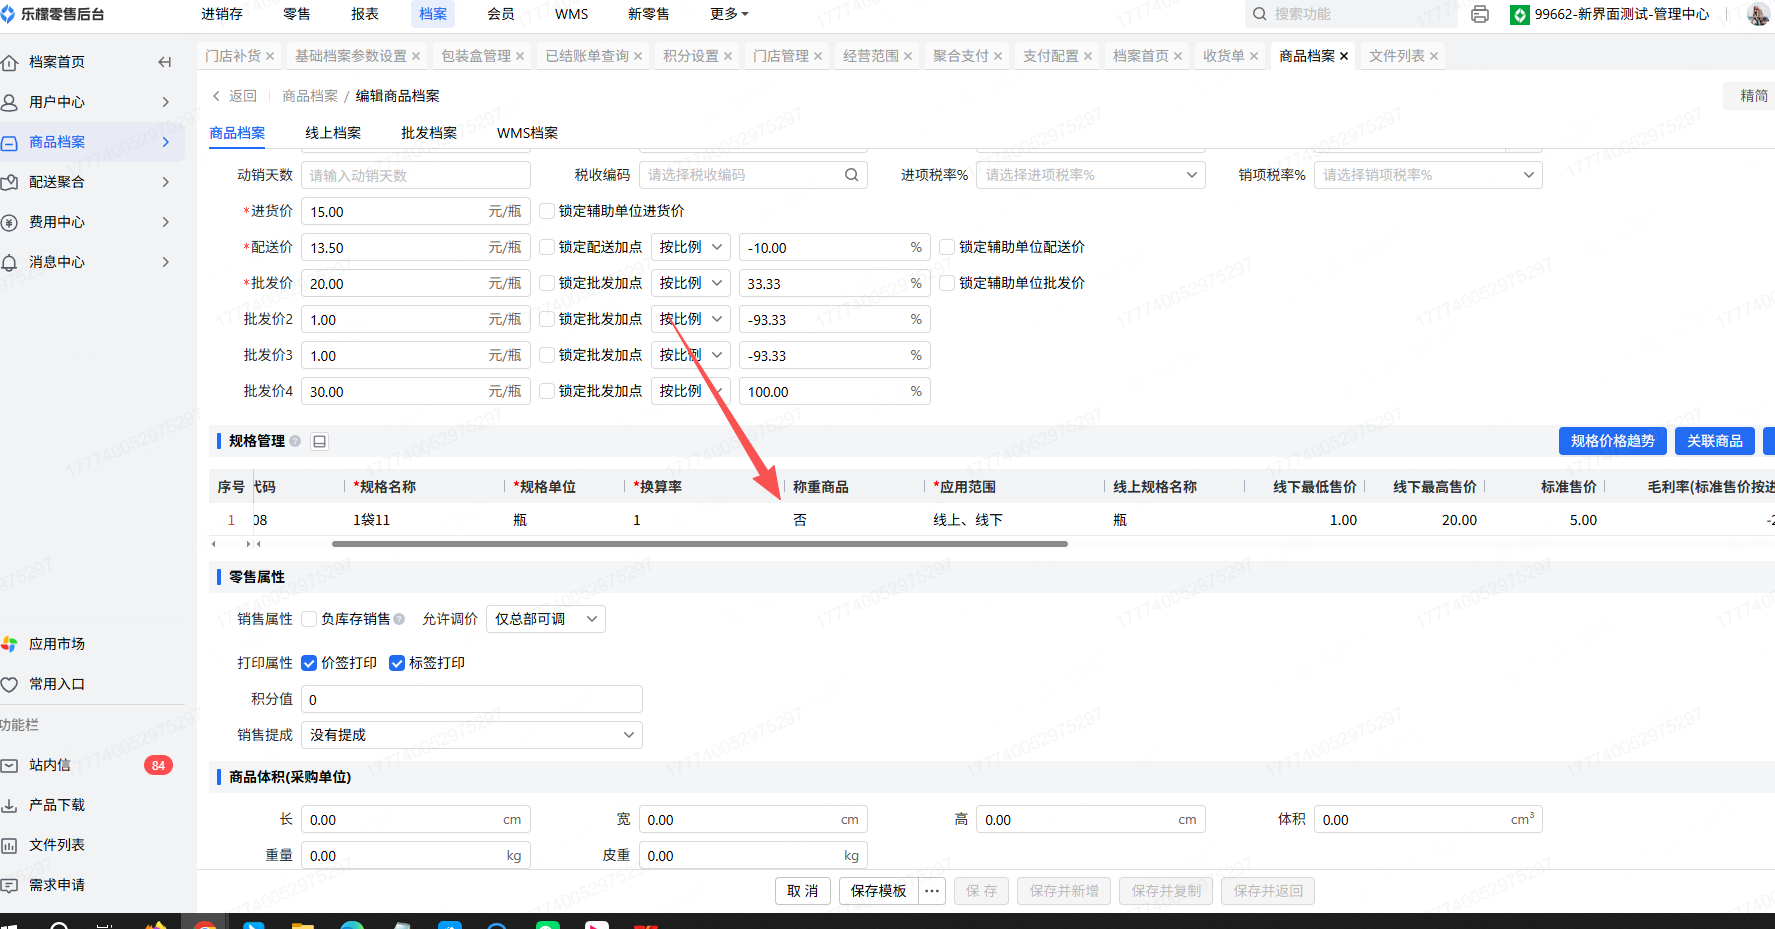This screenshot has height=929, width=1775.
Task: Check 锁定辅助单位批发价
Action: pos(947,283)
